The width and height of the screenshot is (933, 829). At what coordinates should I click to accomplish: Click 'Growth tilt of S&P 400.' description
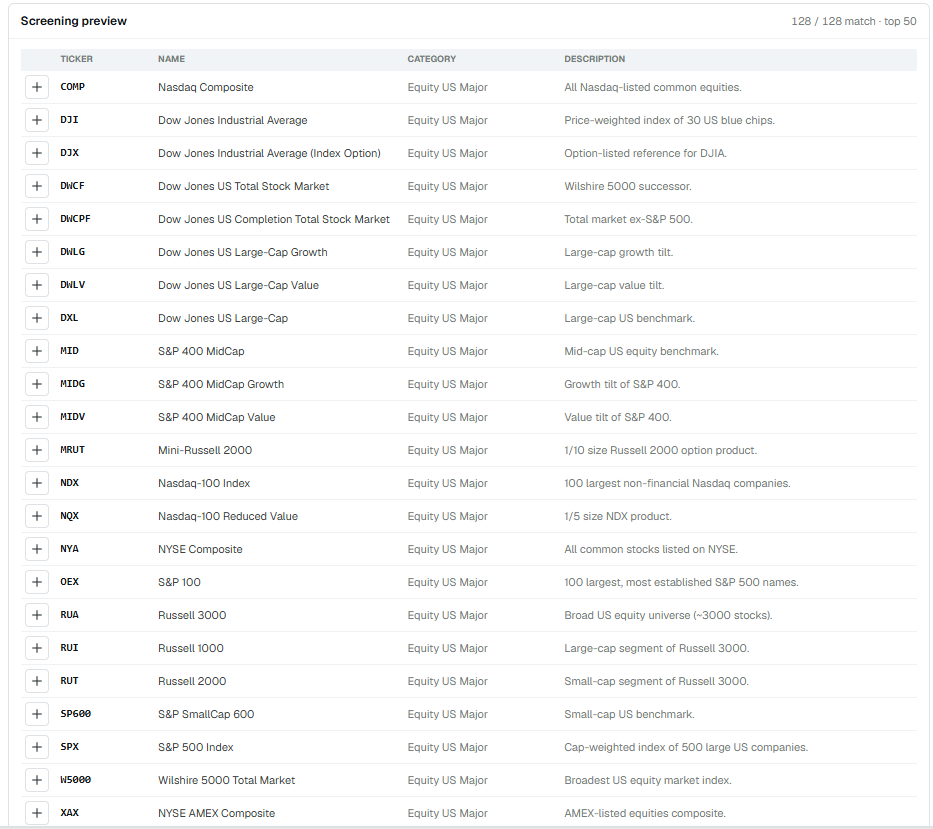click(622, 384)
